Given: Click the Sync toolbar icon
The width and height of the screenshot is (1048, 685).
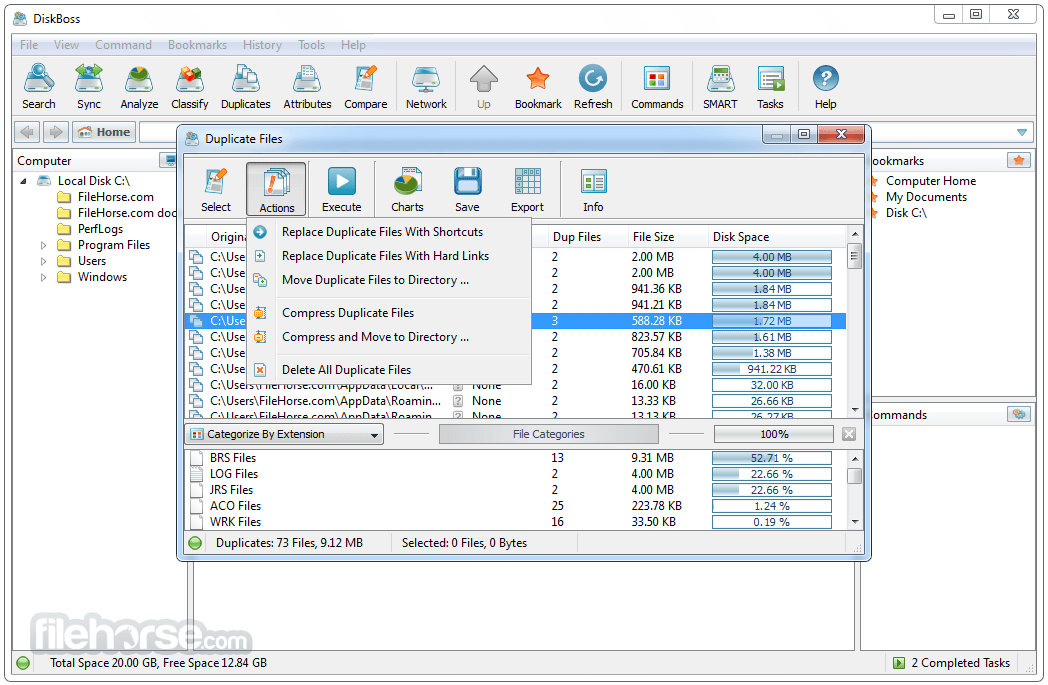Looking at the screenshot, I should pyautogui.click(x=89, y=87).
